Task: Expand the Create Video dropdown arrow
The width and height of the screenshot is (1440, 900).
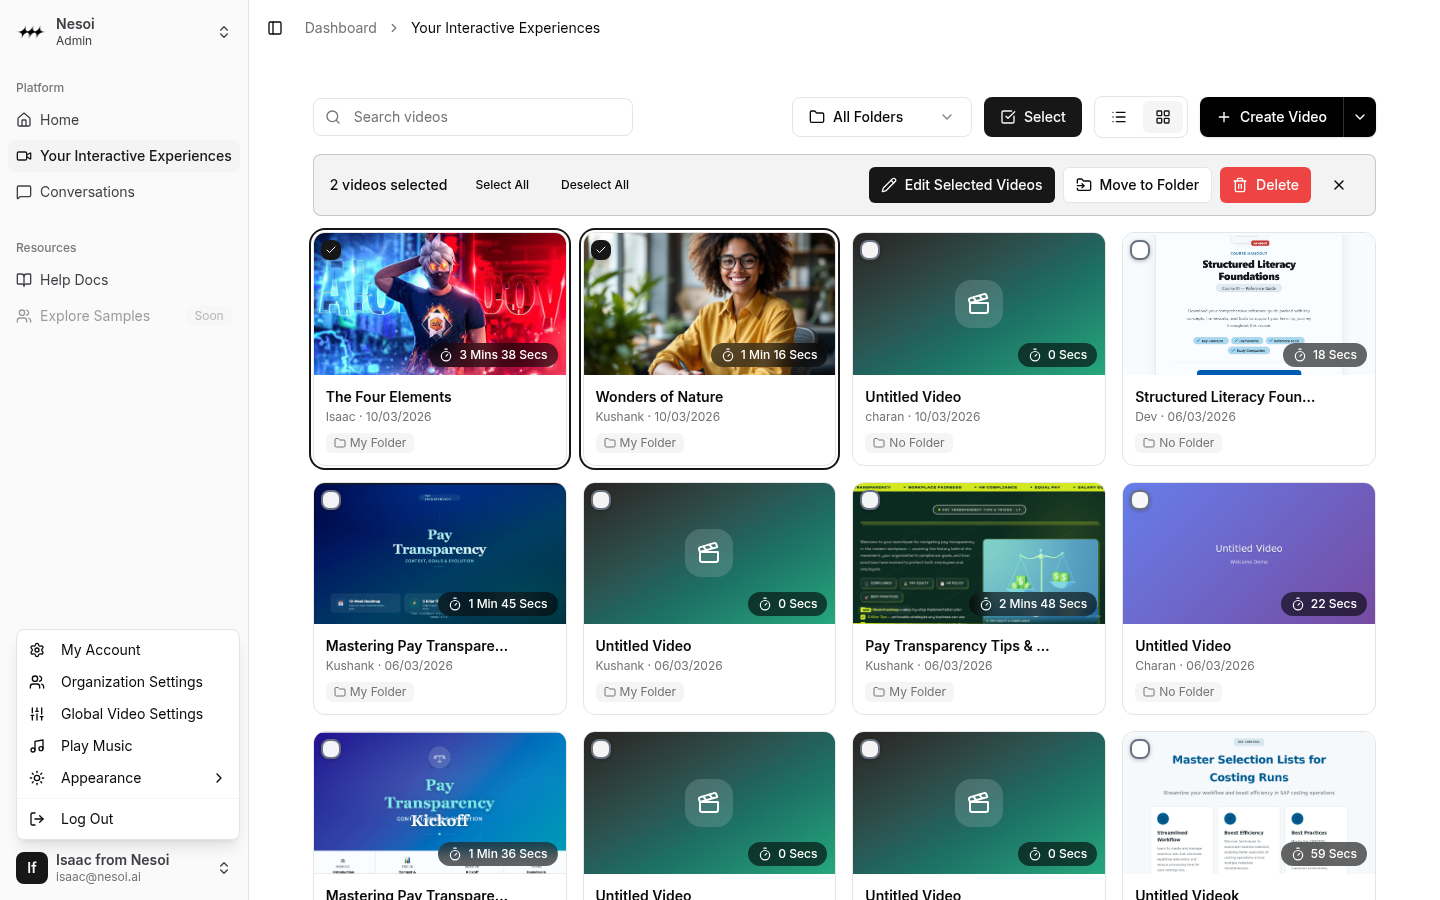Action: tap(1360, 117)
